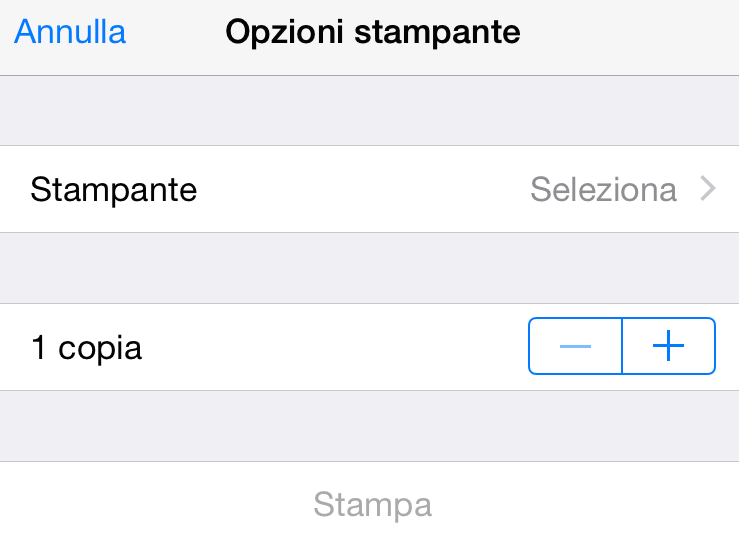Screen dimensions: 739x534
Task: Select the Stampante label text
Action: tap(113, 189)
